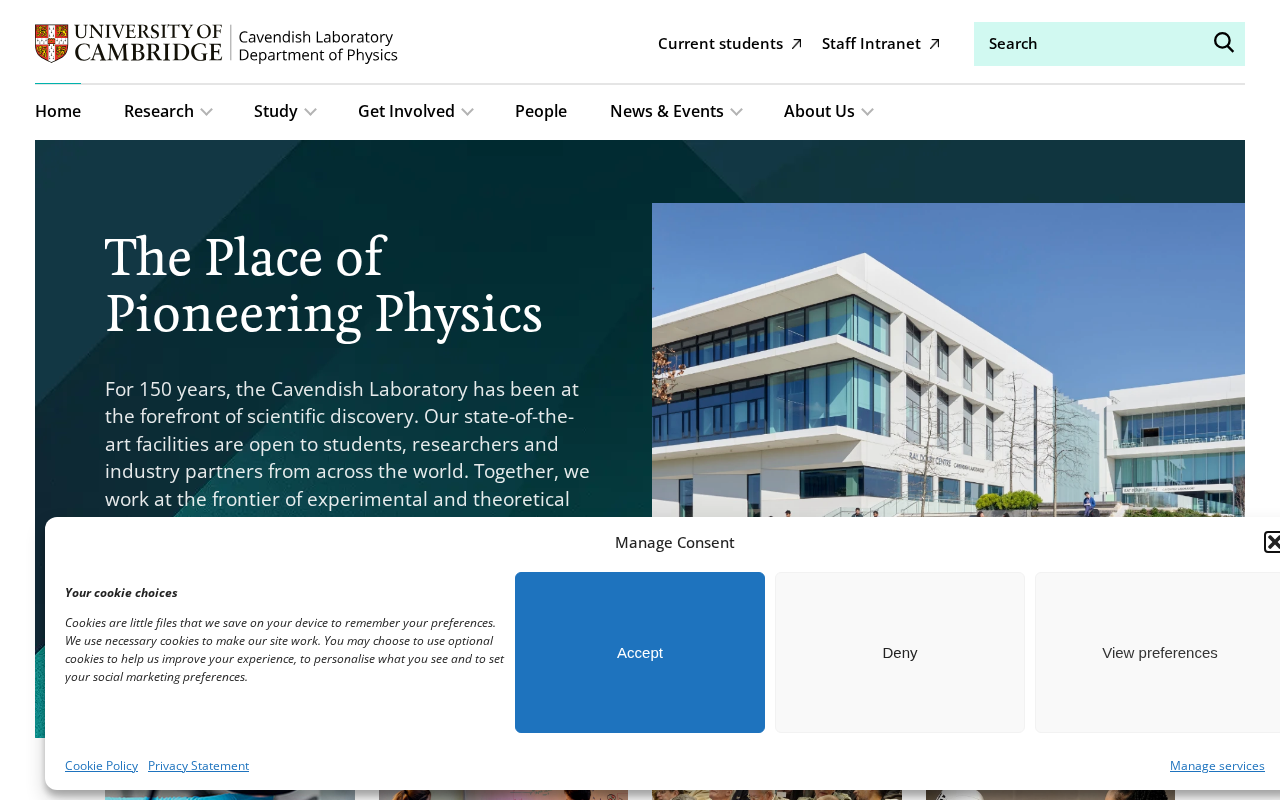The image size is (1280, 800).
Task: Expand the News & Events menu chevron
Action: tap(736, 112)
